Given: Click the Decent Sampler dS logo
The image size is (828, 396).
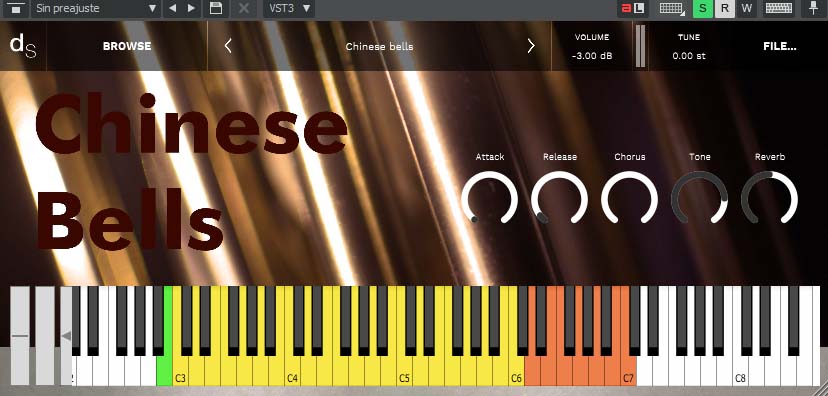Looking at the screenshot, I should [x=23, y=46].
